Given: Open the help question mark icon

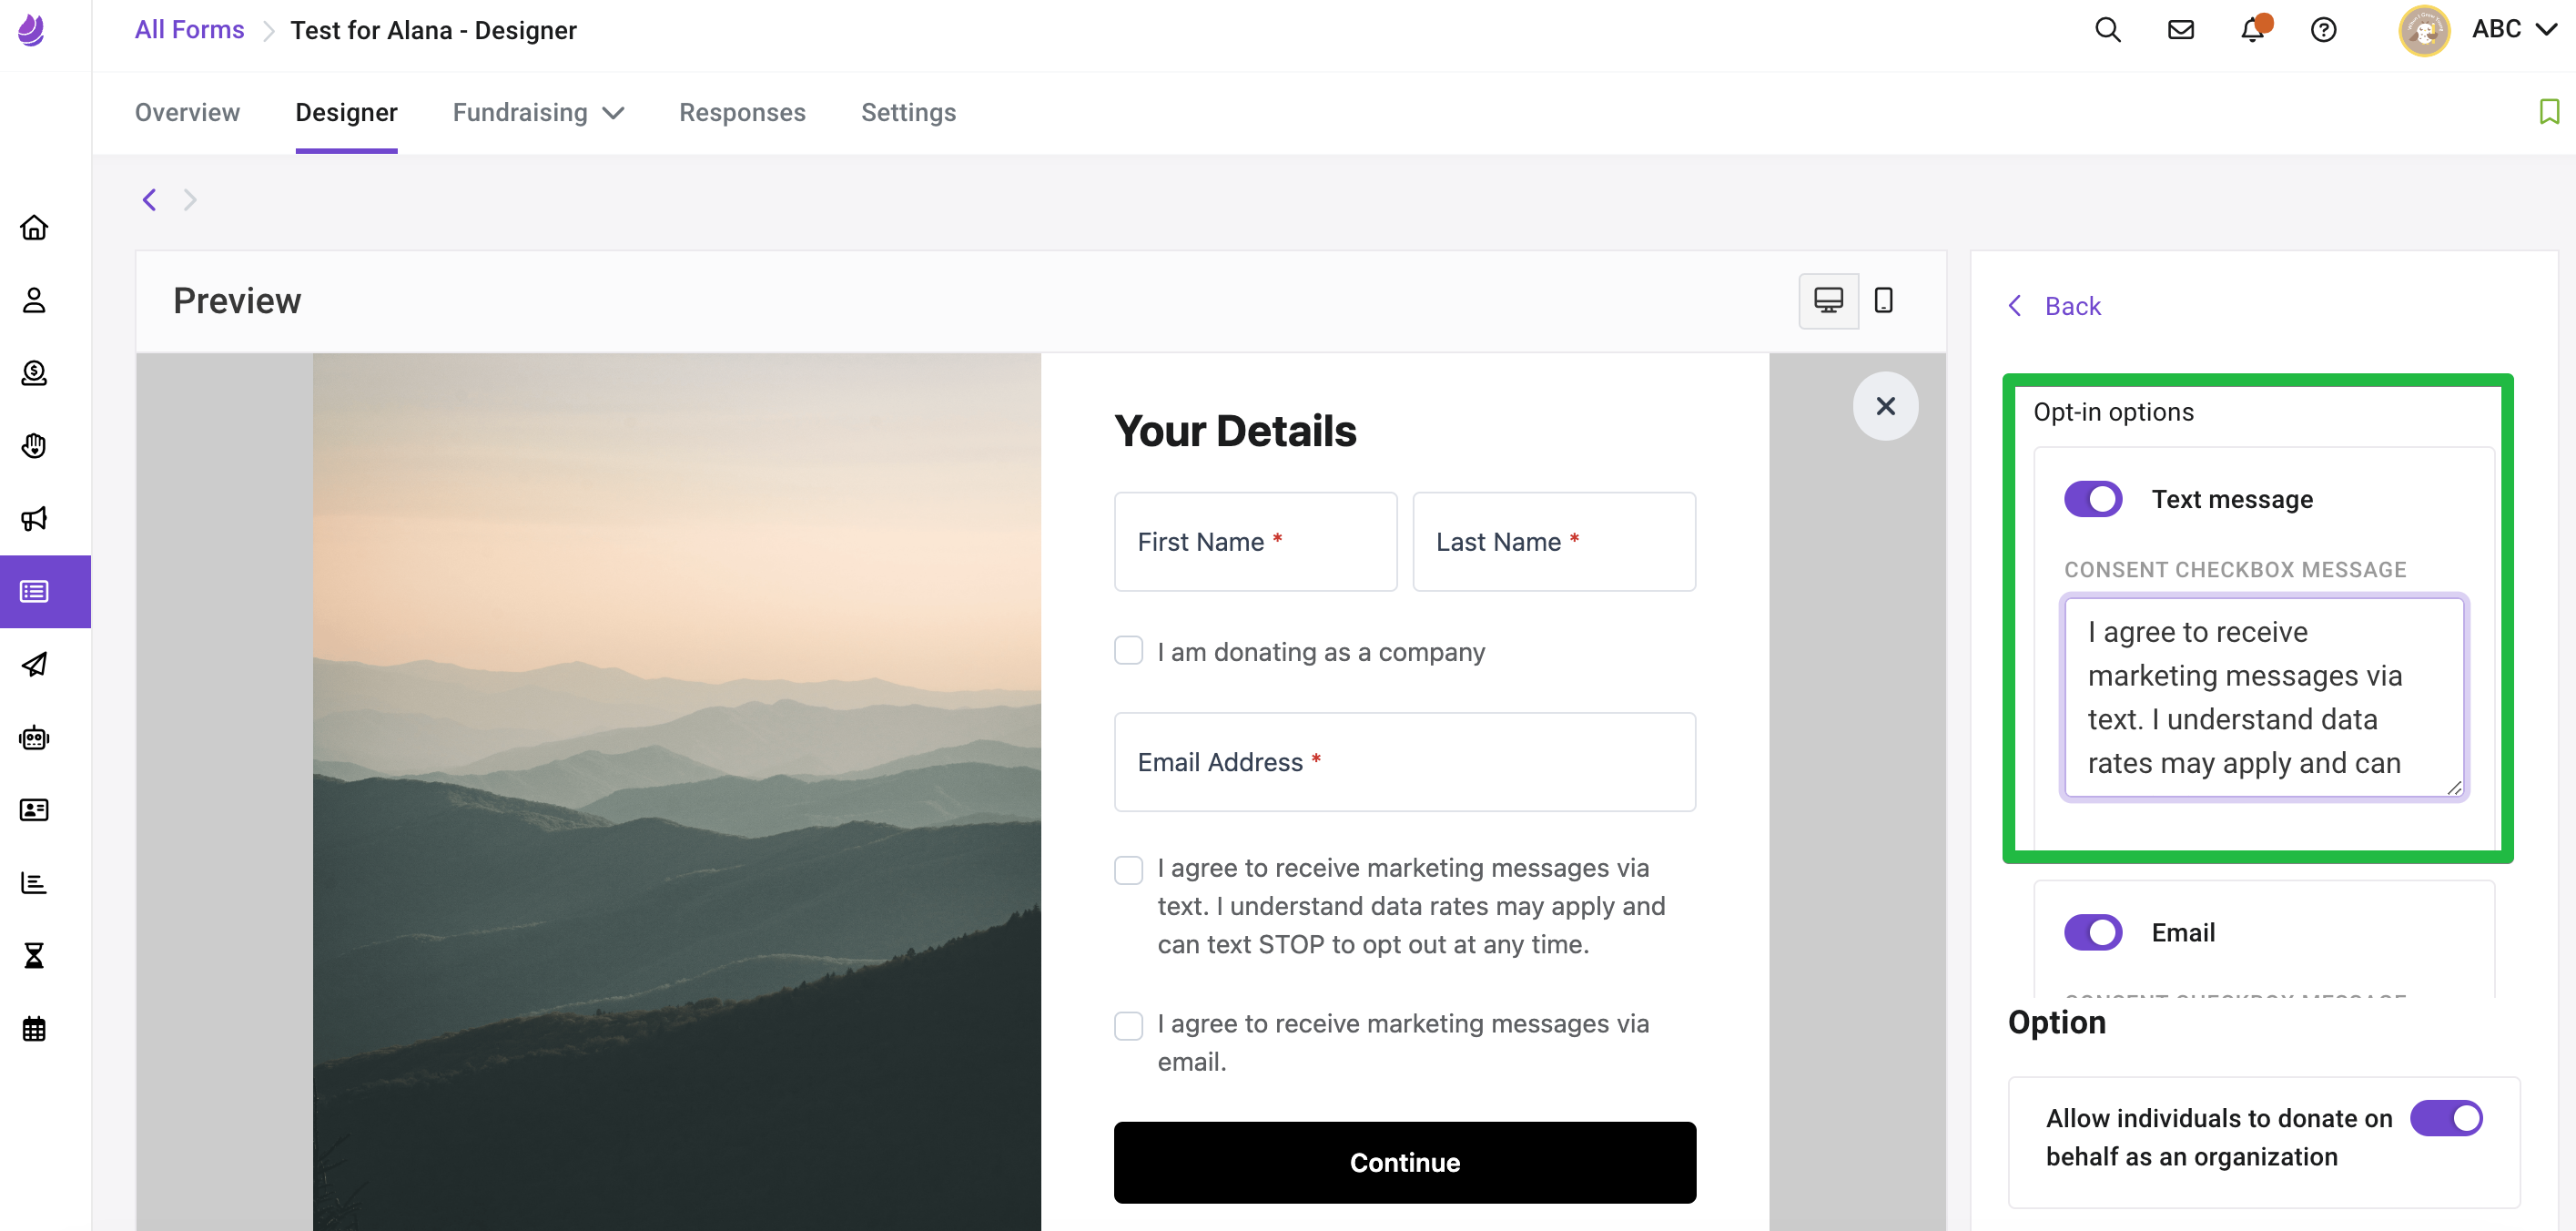Looking at the screenshot, I should (2323, 30).
